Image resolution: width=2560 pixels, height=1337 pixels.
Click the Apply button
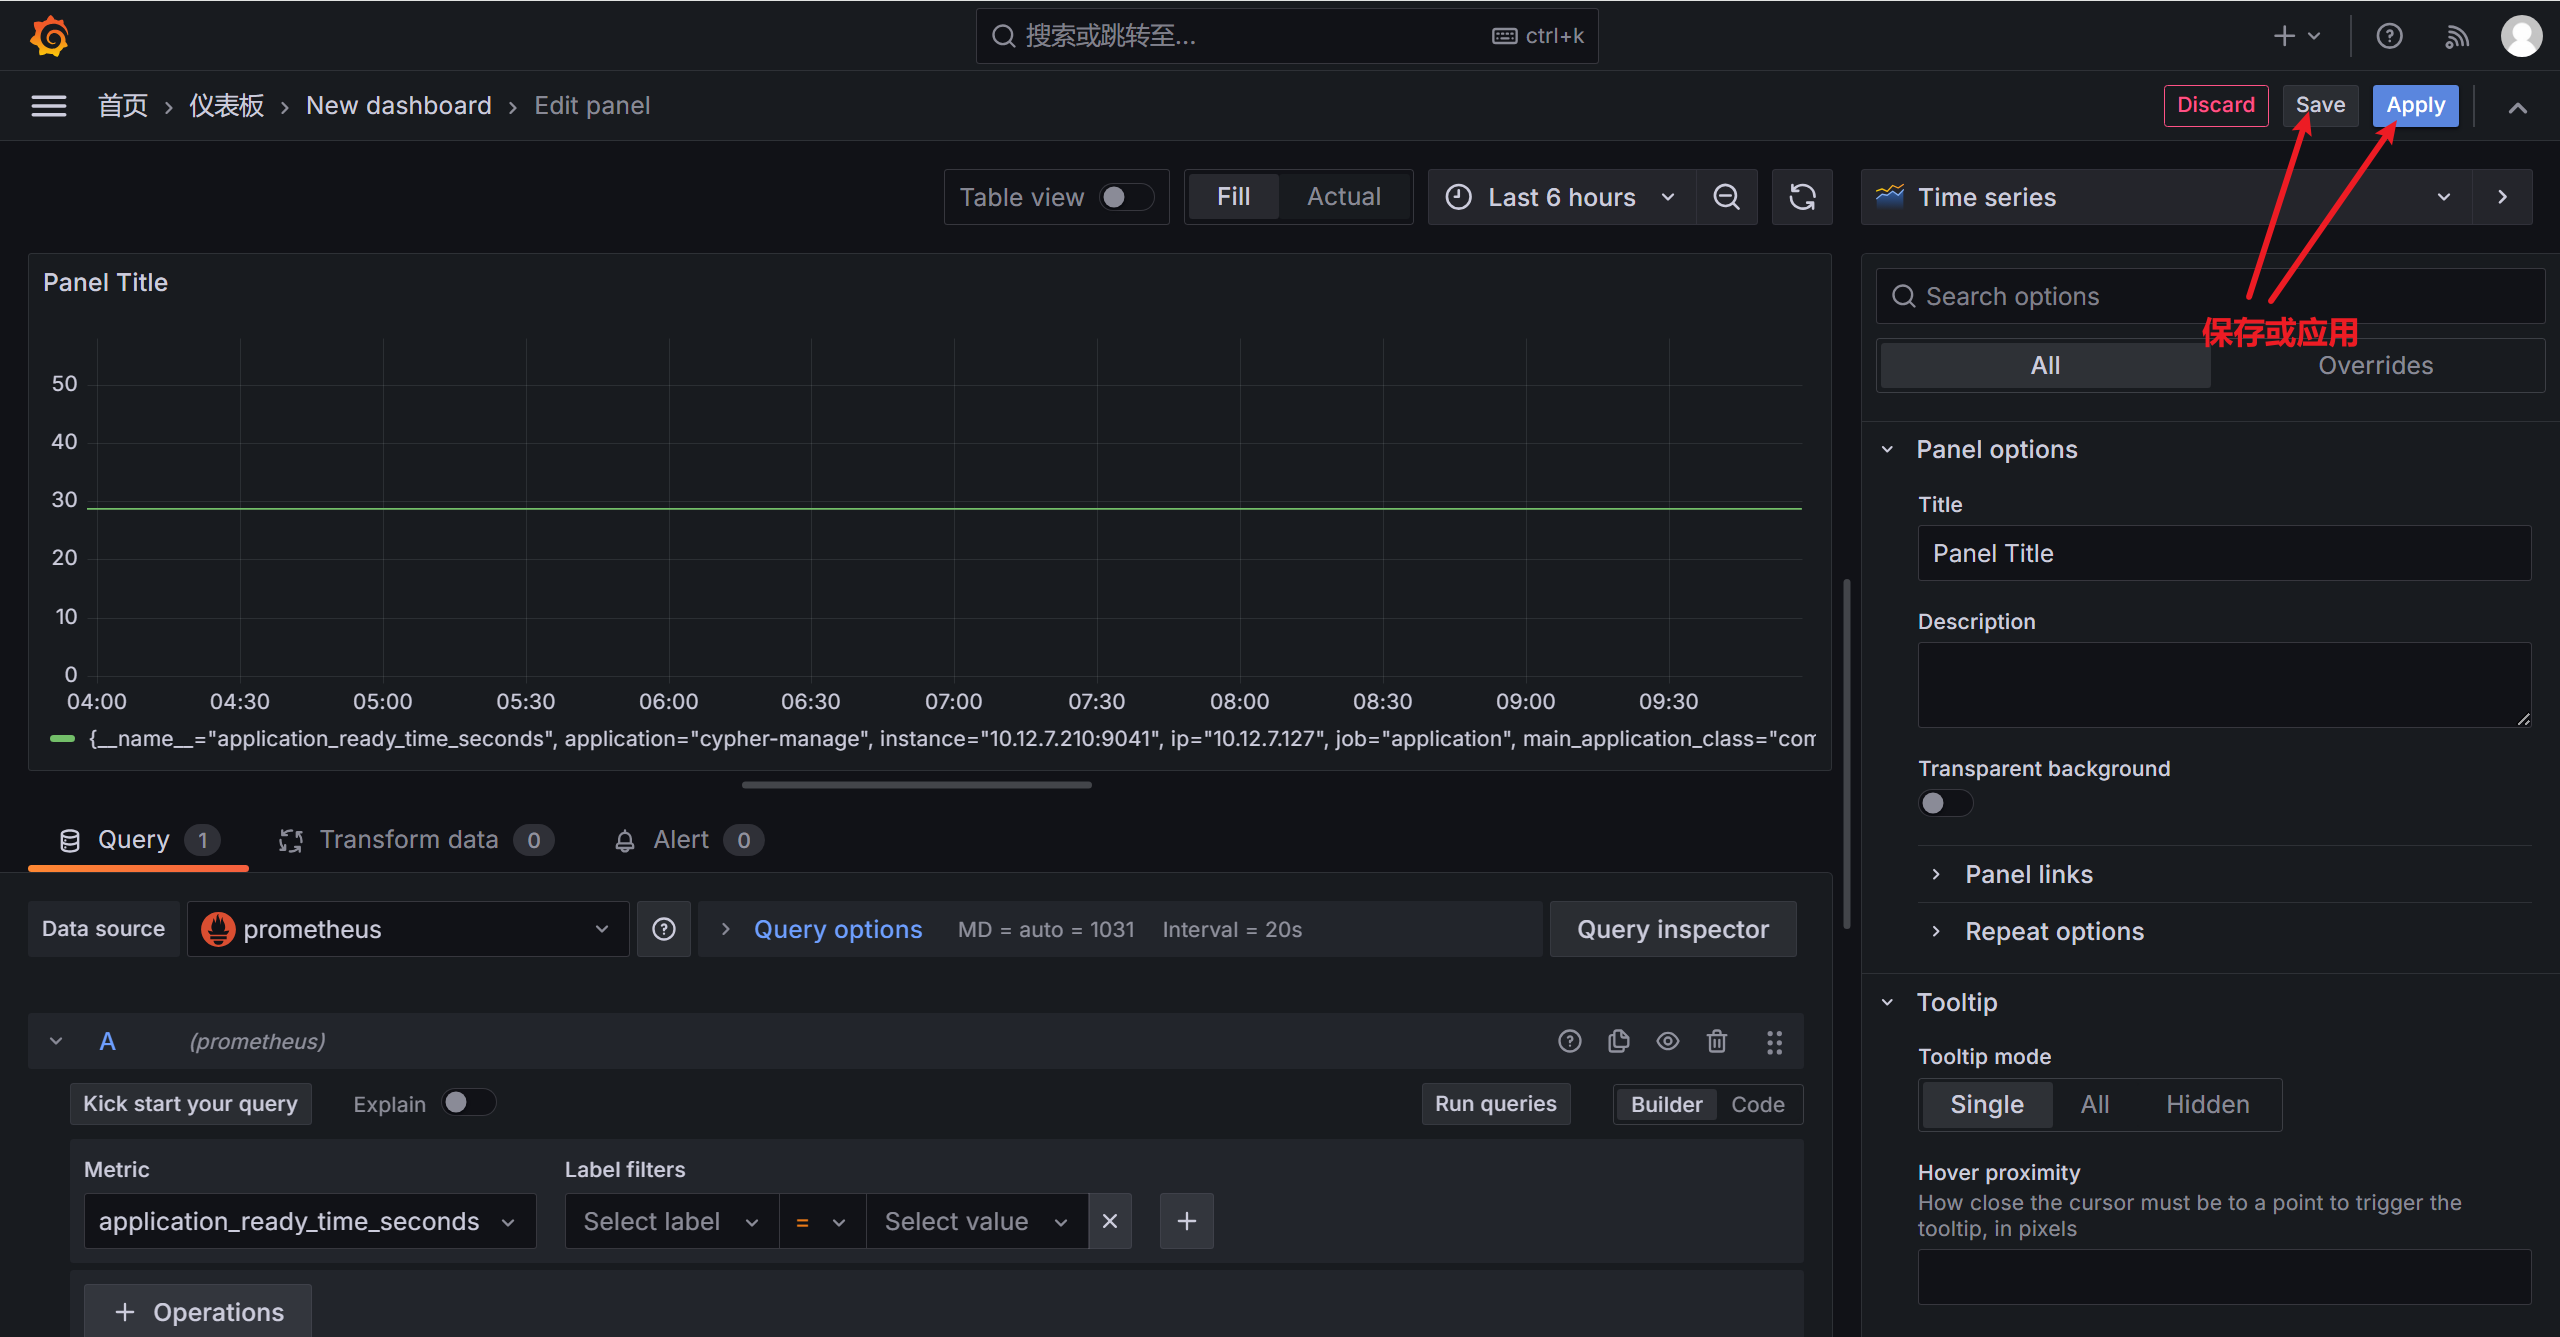click(x=2415, y=105)
